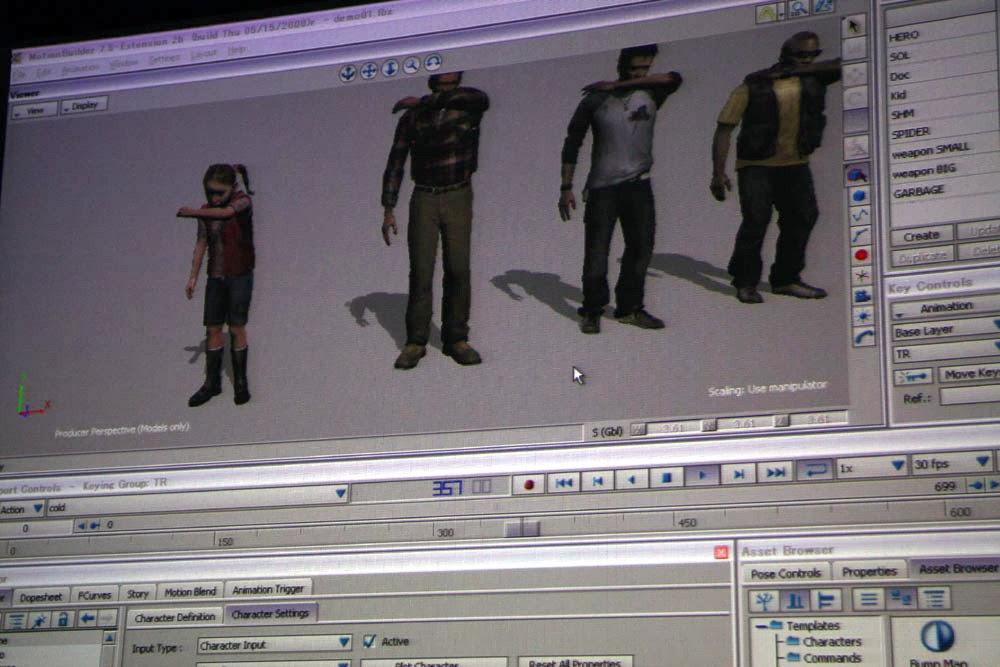Click the Reset All Properties button
1000x667 pixels.
click(573, 661)
